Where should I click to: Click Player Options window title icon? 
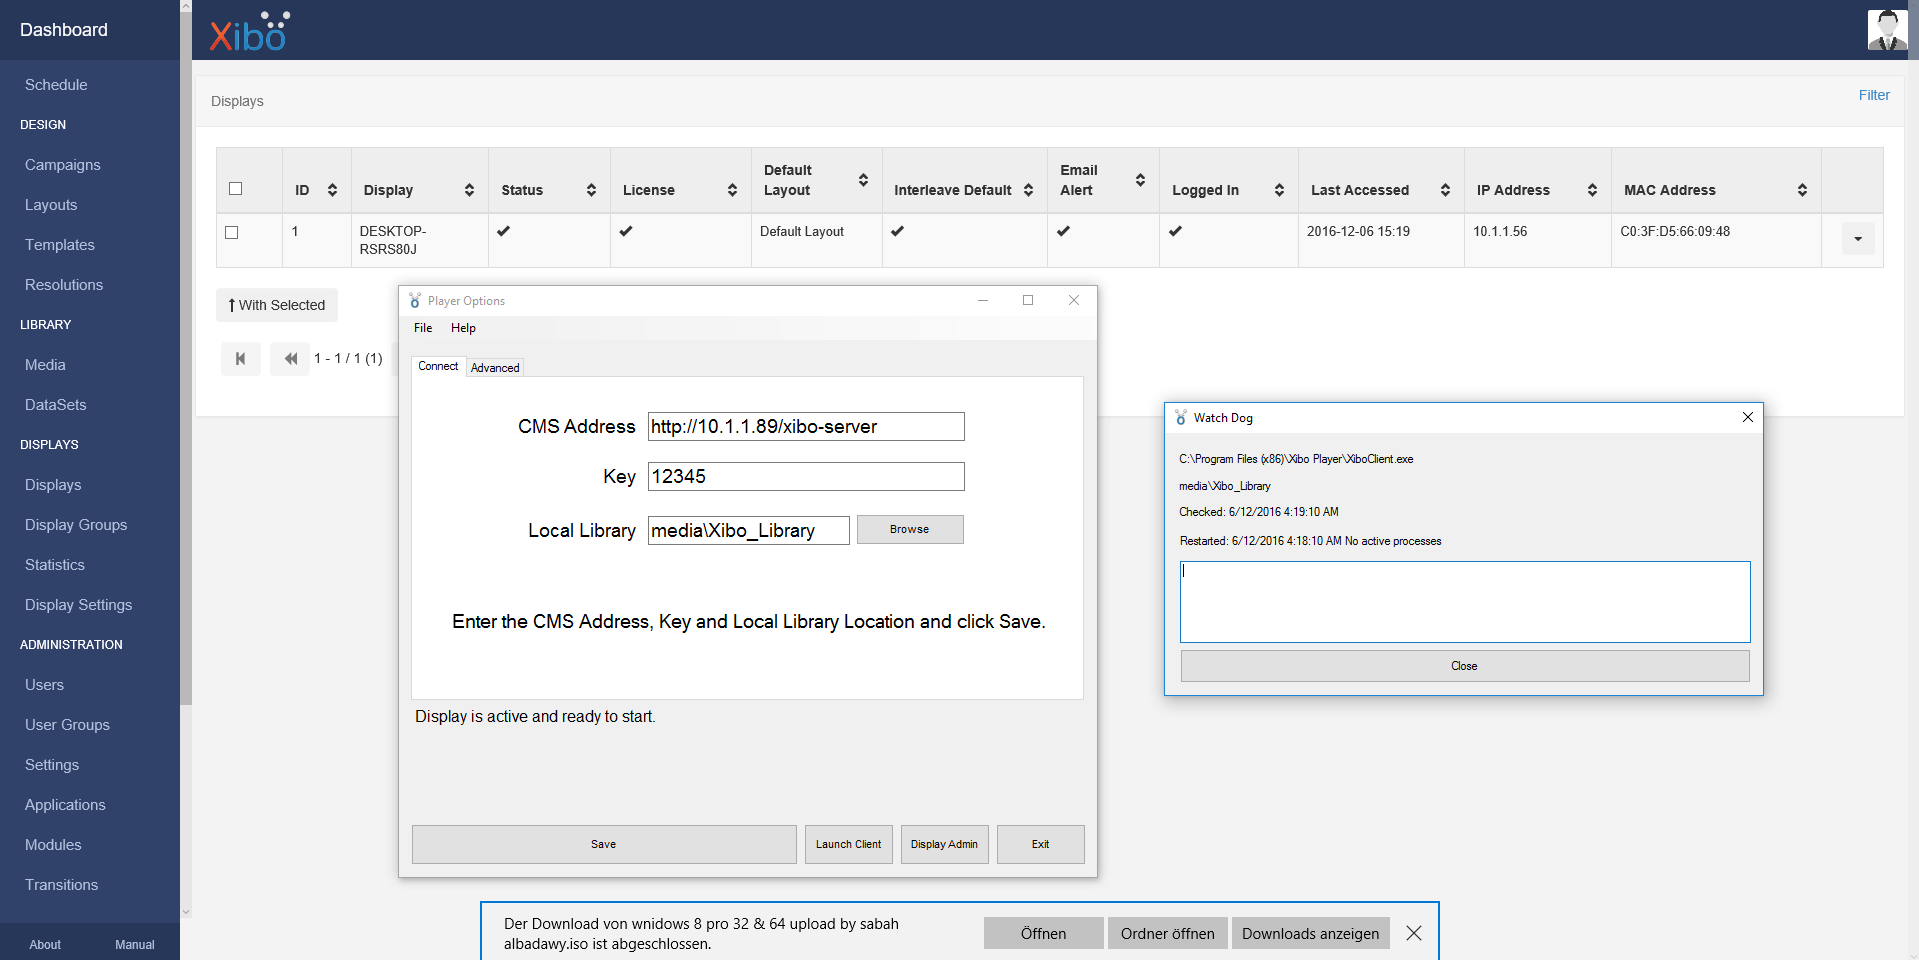(x=415, y=301)
